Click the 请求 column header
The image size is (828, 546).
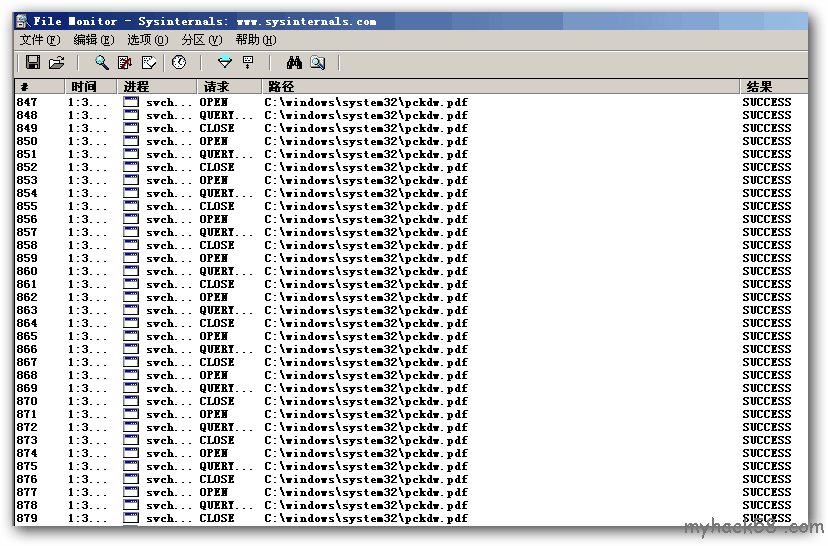tap(230, 87)
